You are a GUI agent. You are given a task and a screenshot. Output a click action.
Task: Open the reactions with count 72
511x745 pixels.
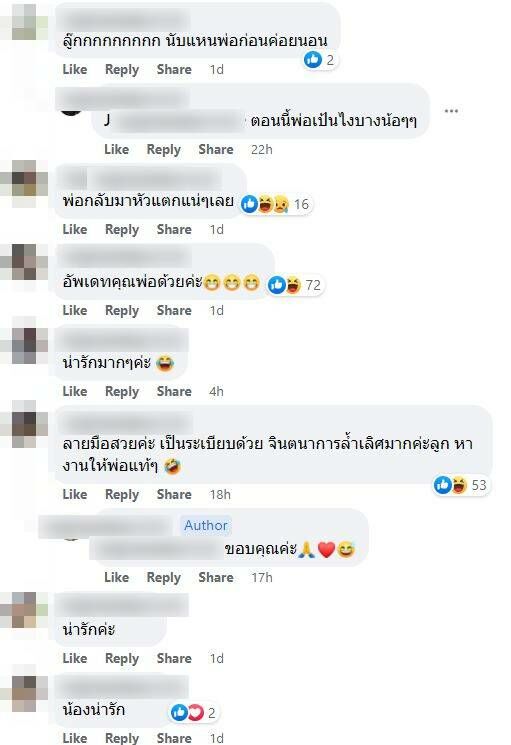tap(294, 285)
